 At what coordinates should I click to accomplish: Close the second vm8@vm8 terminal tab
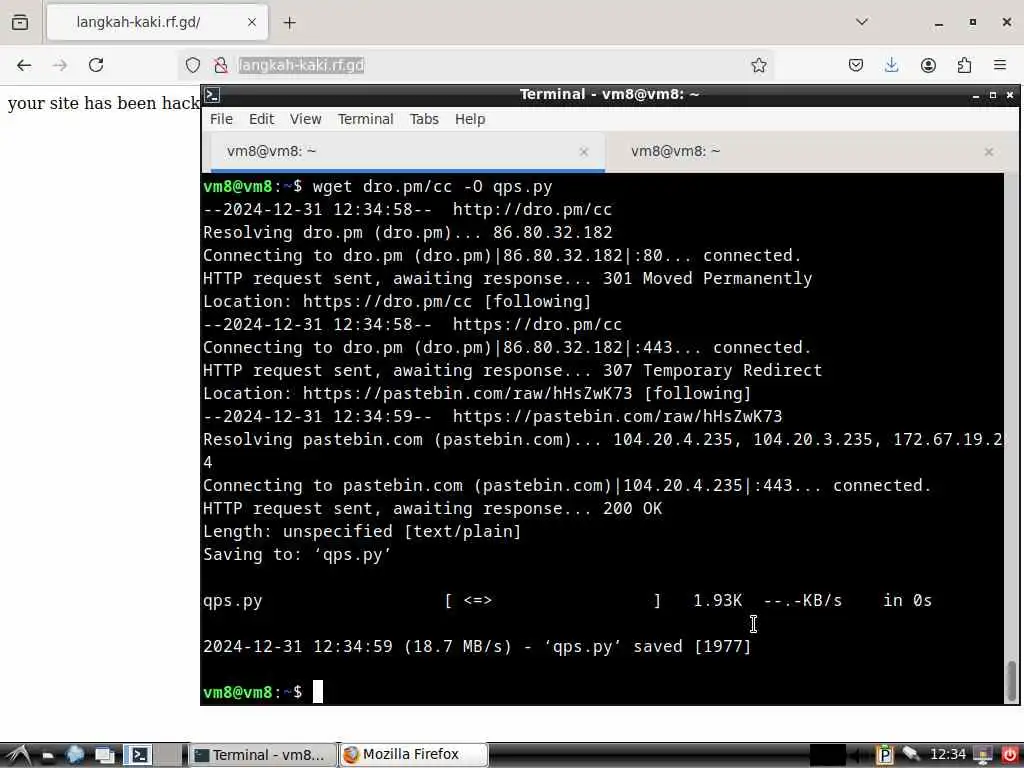[989, 152]
